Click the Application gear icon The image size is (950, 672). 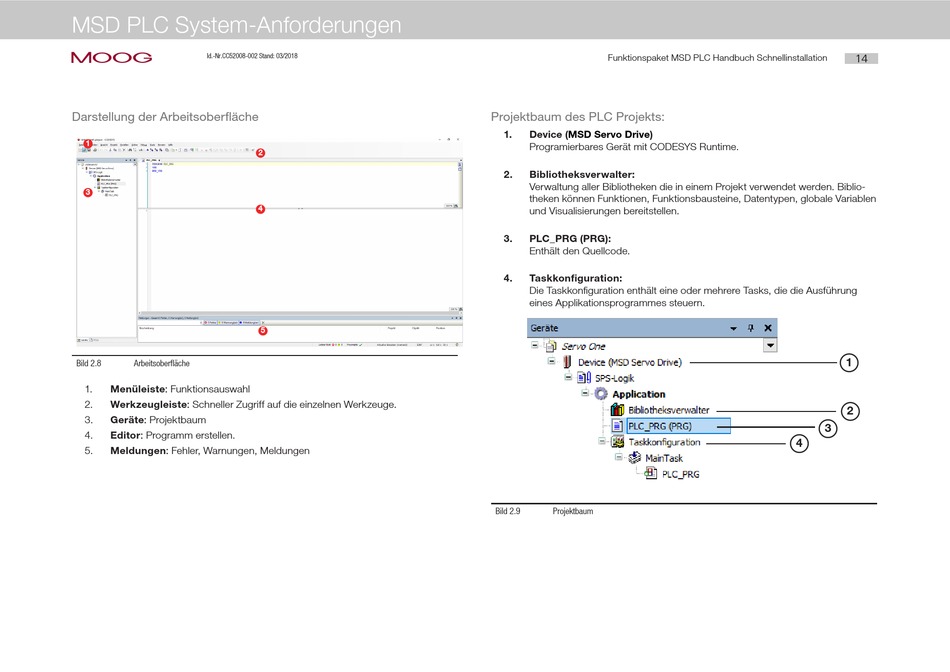(x=601, y=394)
